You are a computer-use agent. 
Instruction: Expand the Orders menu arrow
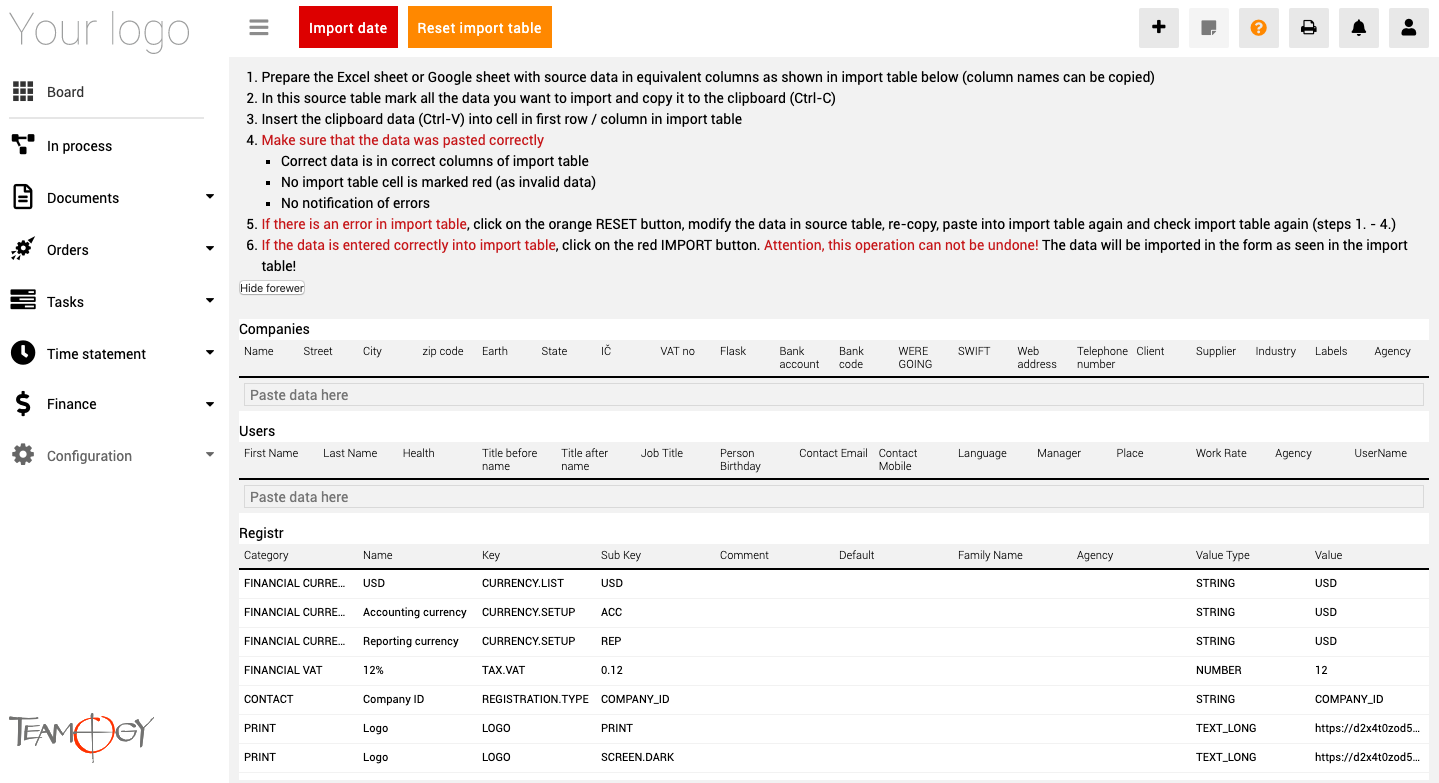pos(210,249)
